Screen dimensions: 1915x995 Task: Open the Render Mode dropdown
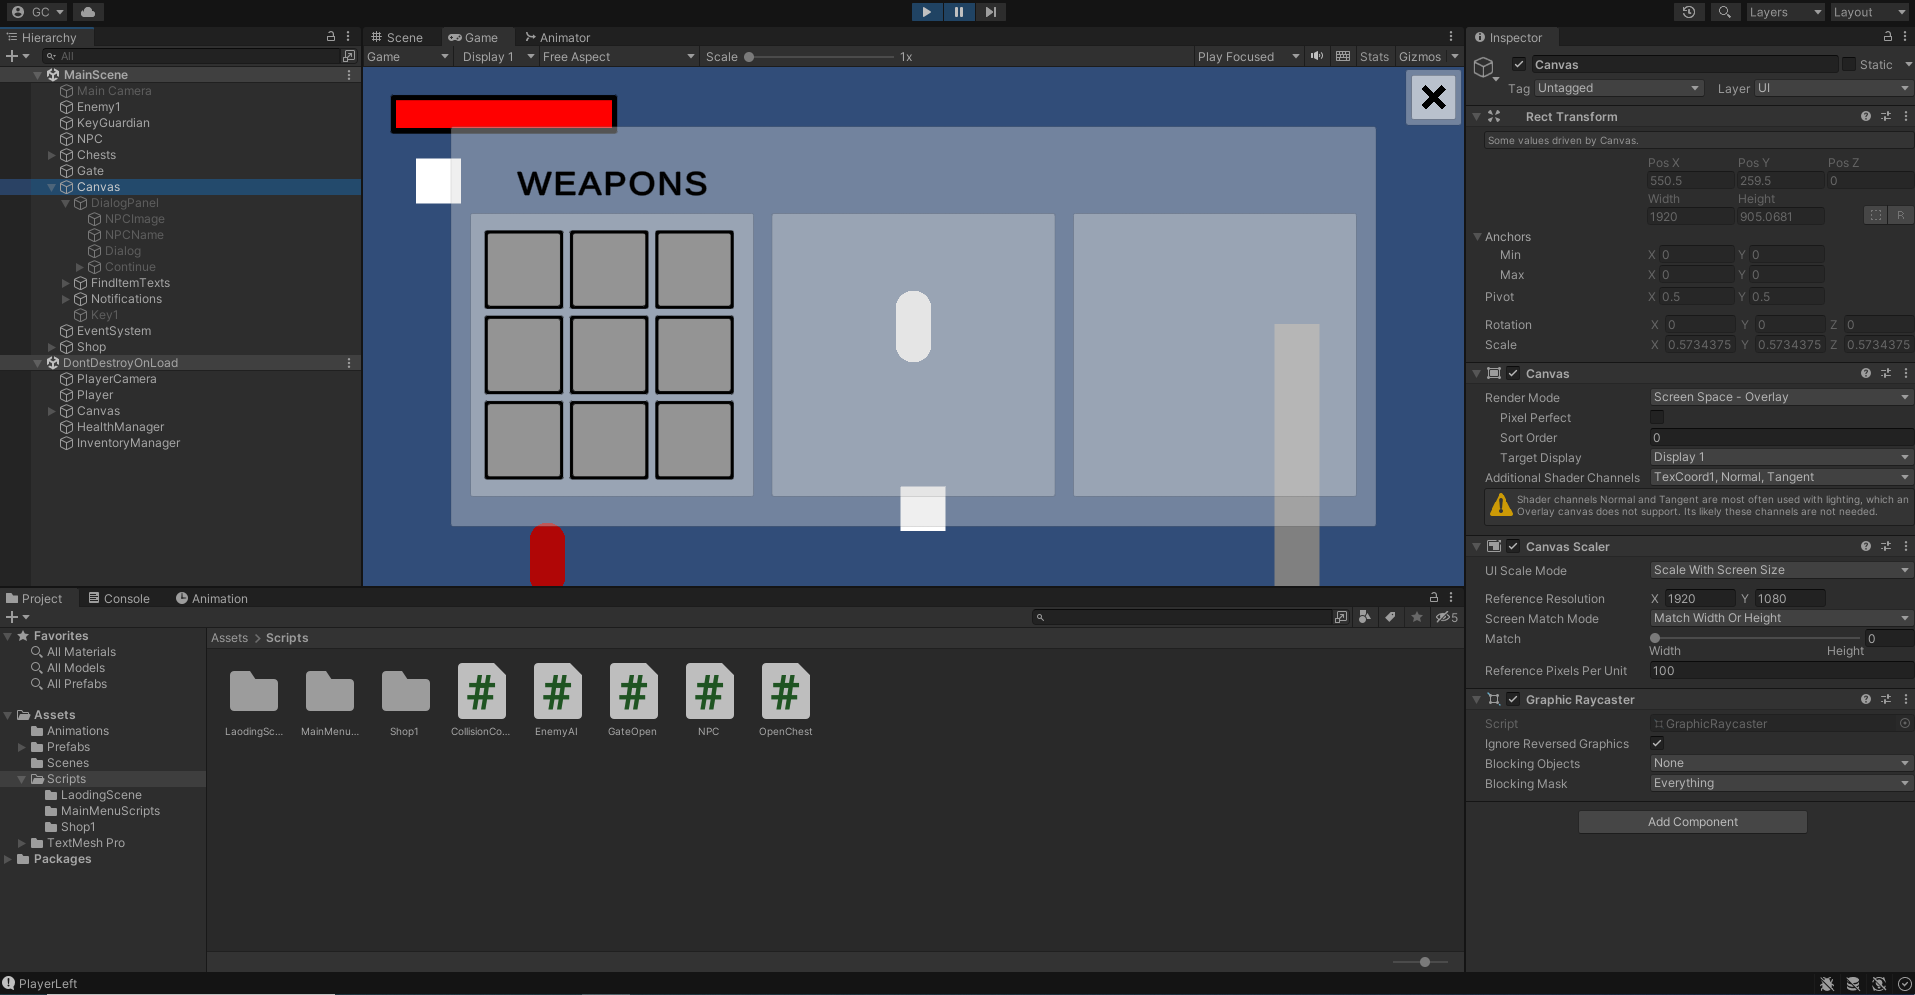(1781, 397)
